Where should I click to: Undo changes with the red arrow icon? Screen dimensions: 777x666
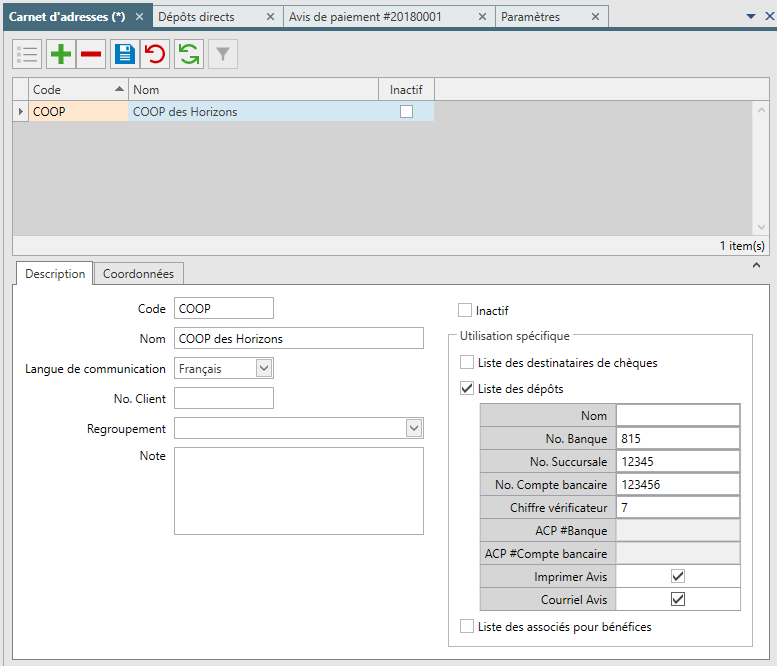[155, 54]
